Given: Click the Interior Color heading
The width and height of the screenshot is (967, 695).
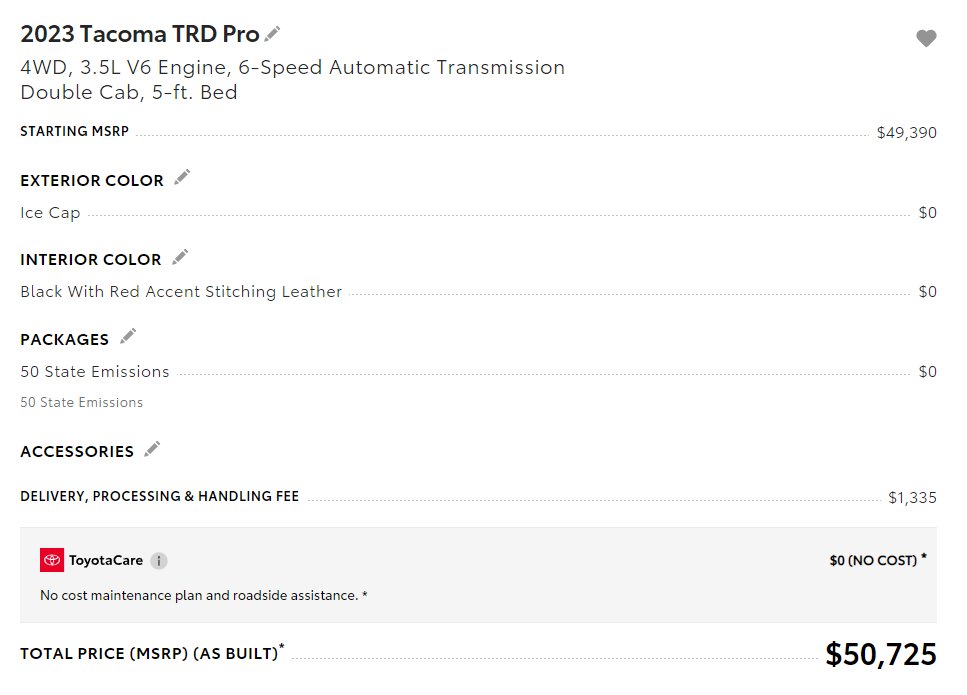Looking at the screenshot, I should pos(91,260).
